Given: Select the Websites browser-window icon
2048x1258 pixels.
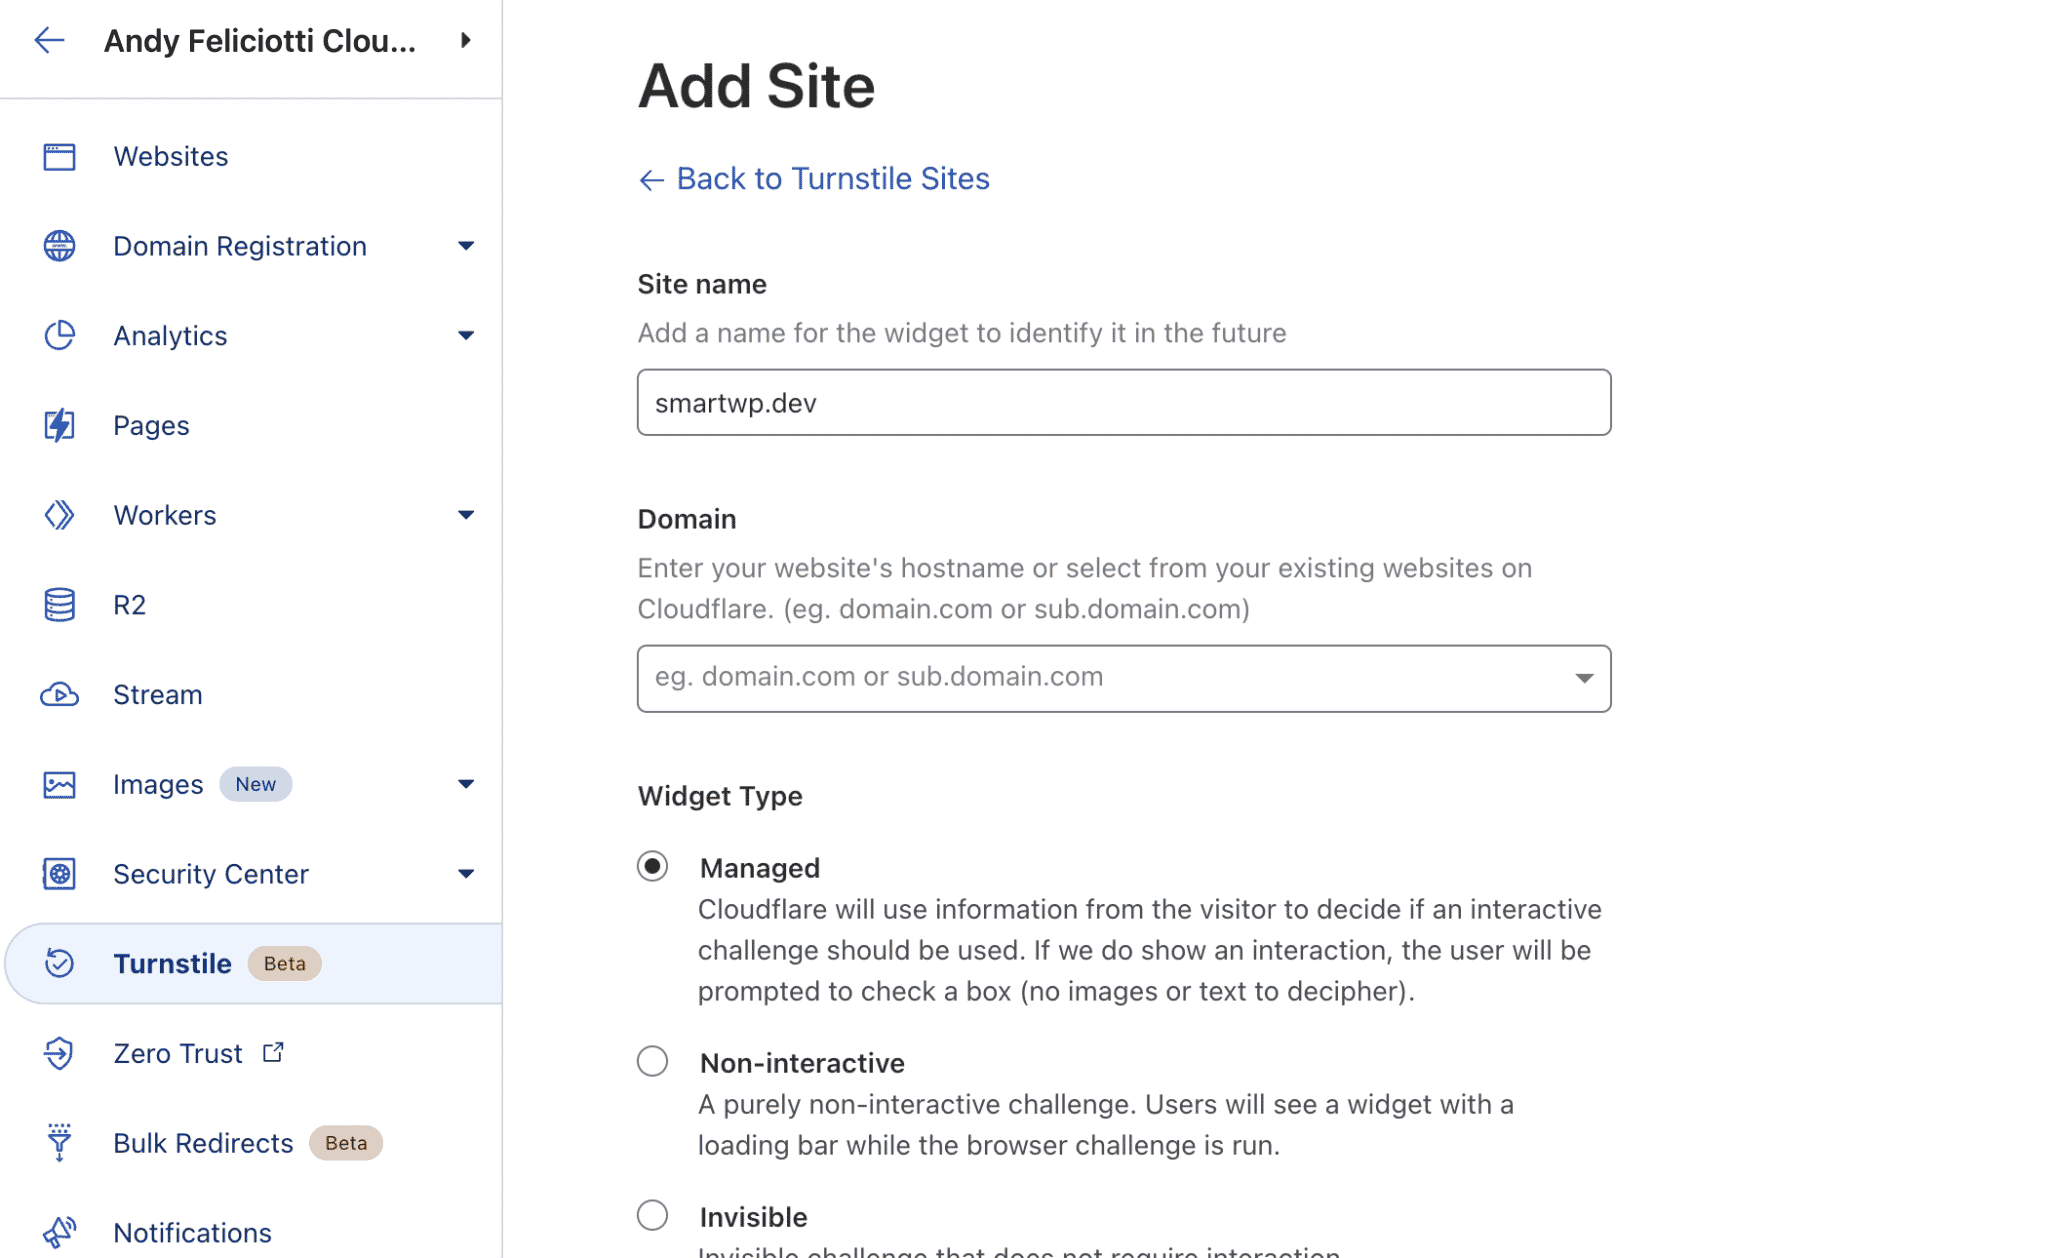Looking at the screenshot, I should coord(60,156).
